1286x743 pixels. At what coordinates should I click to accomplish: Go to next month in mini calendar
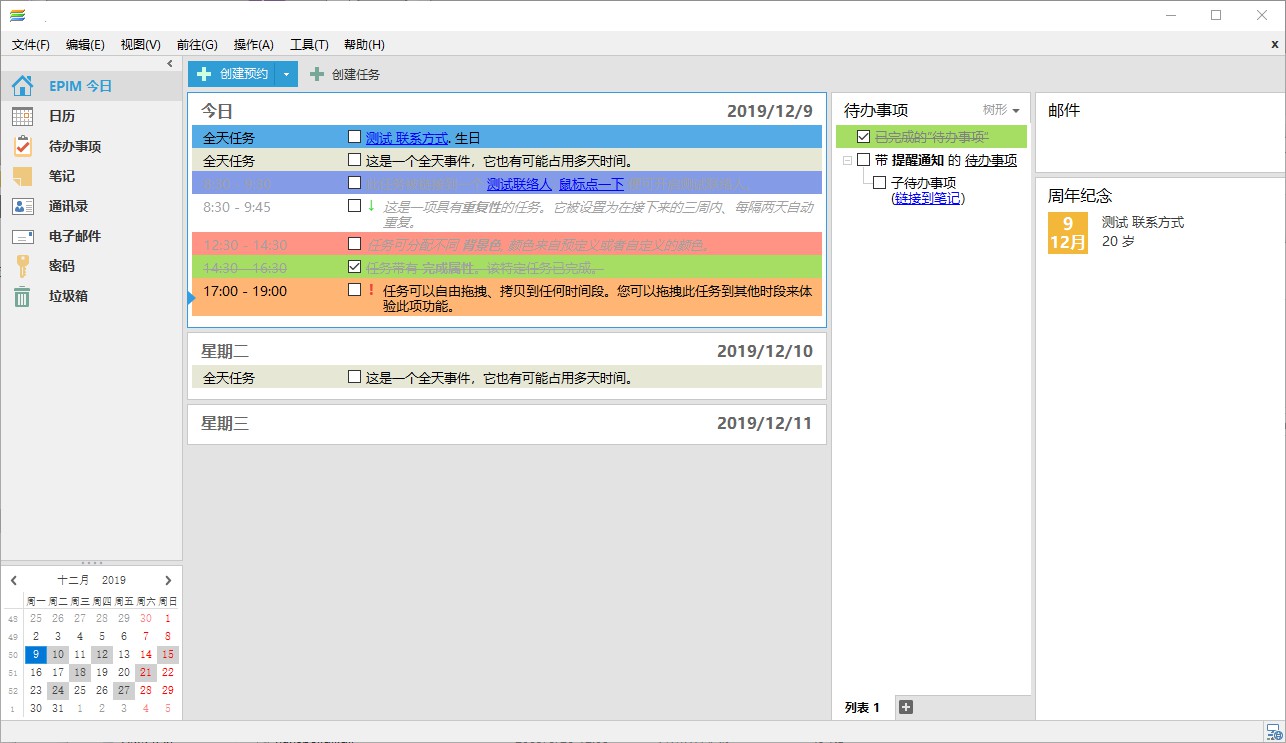tap(168, 580)
